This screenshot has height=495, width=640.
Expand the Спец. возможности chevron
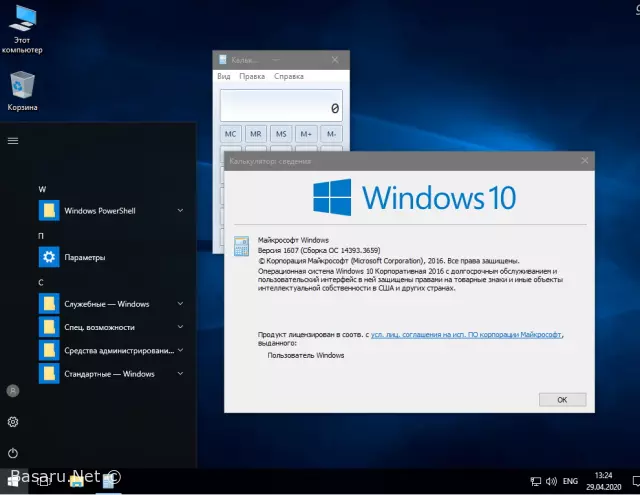(x=180, y=327)
